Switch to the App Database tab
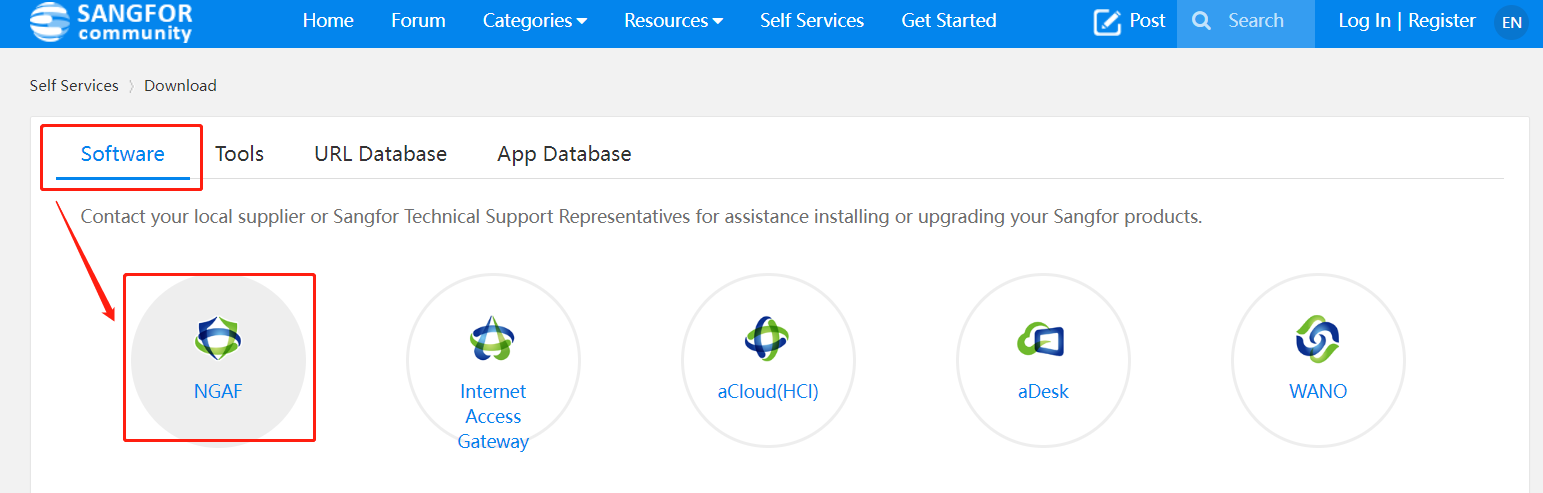 [564, 154]
